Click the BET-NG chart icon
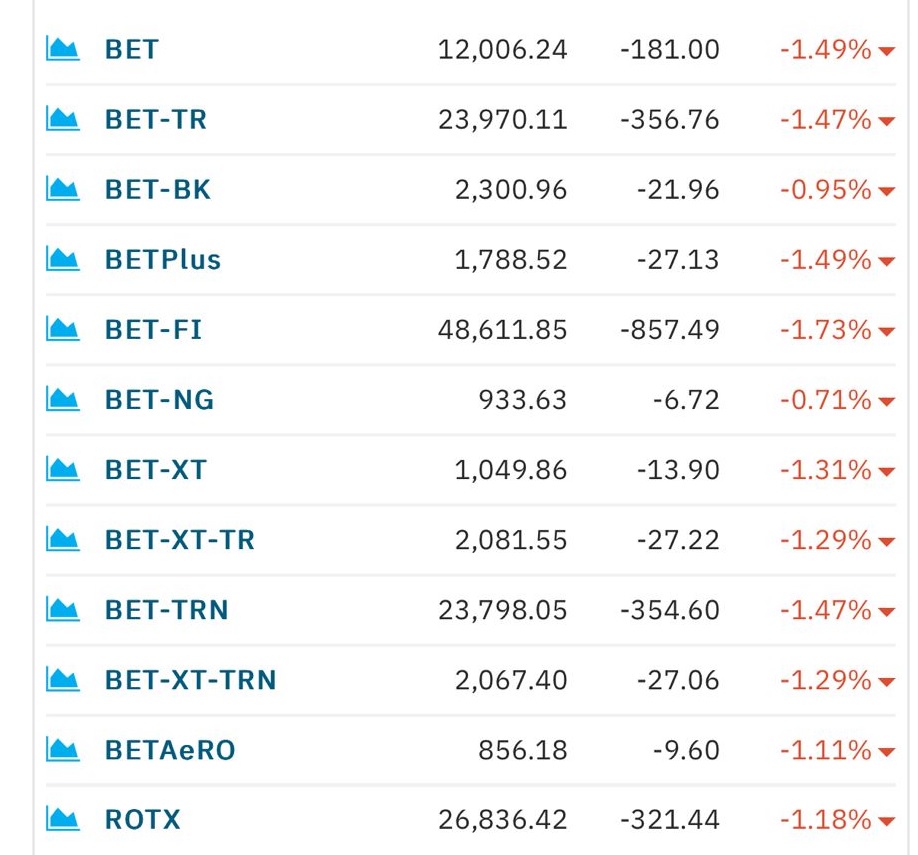This screenshot has width=918, height=855. coord(63,399)
